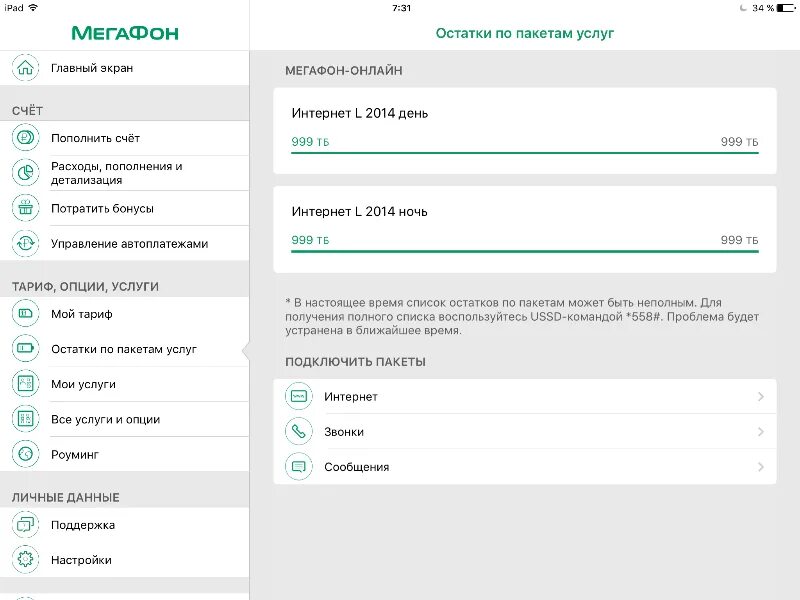Open Мои услуги in sidebar
Screen dimensions: 800x600
124,384
